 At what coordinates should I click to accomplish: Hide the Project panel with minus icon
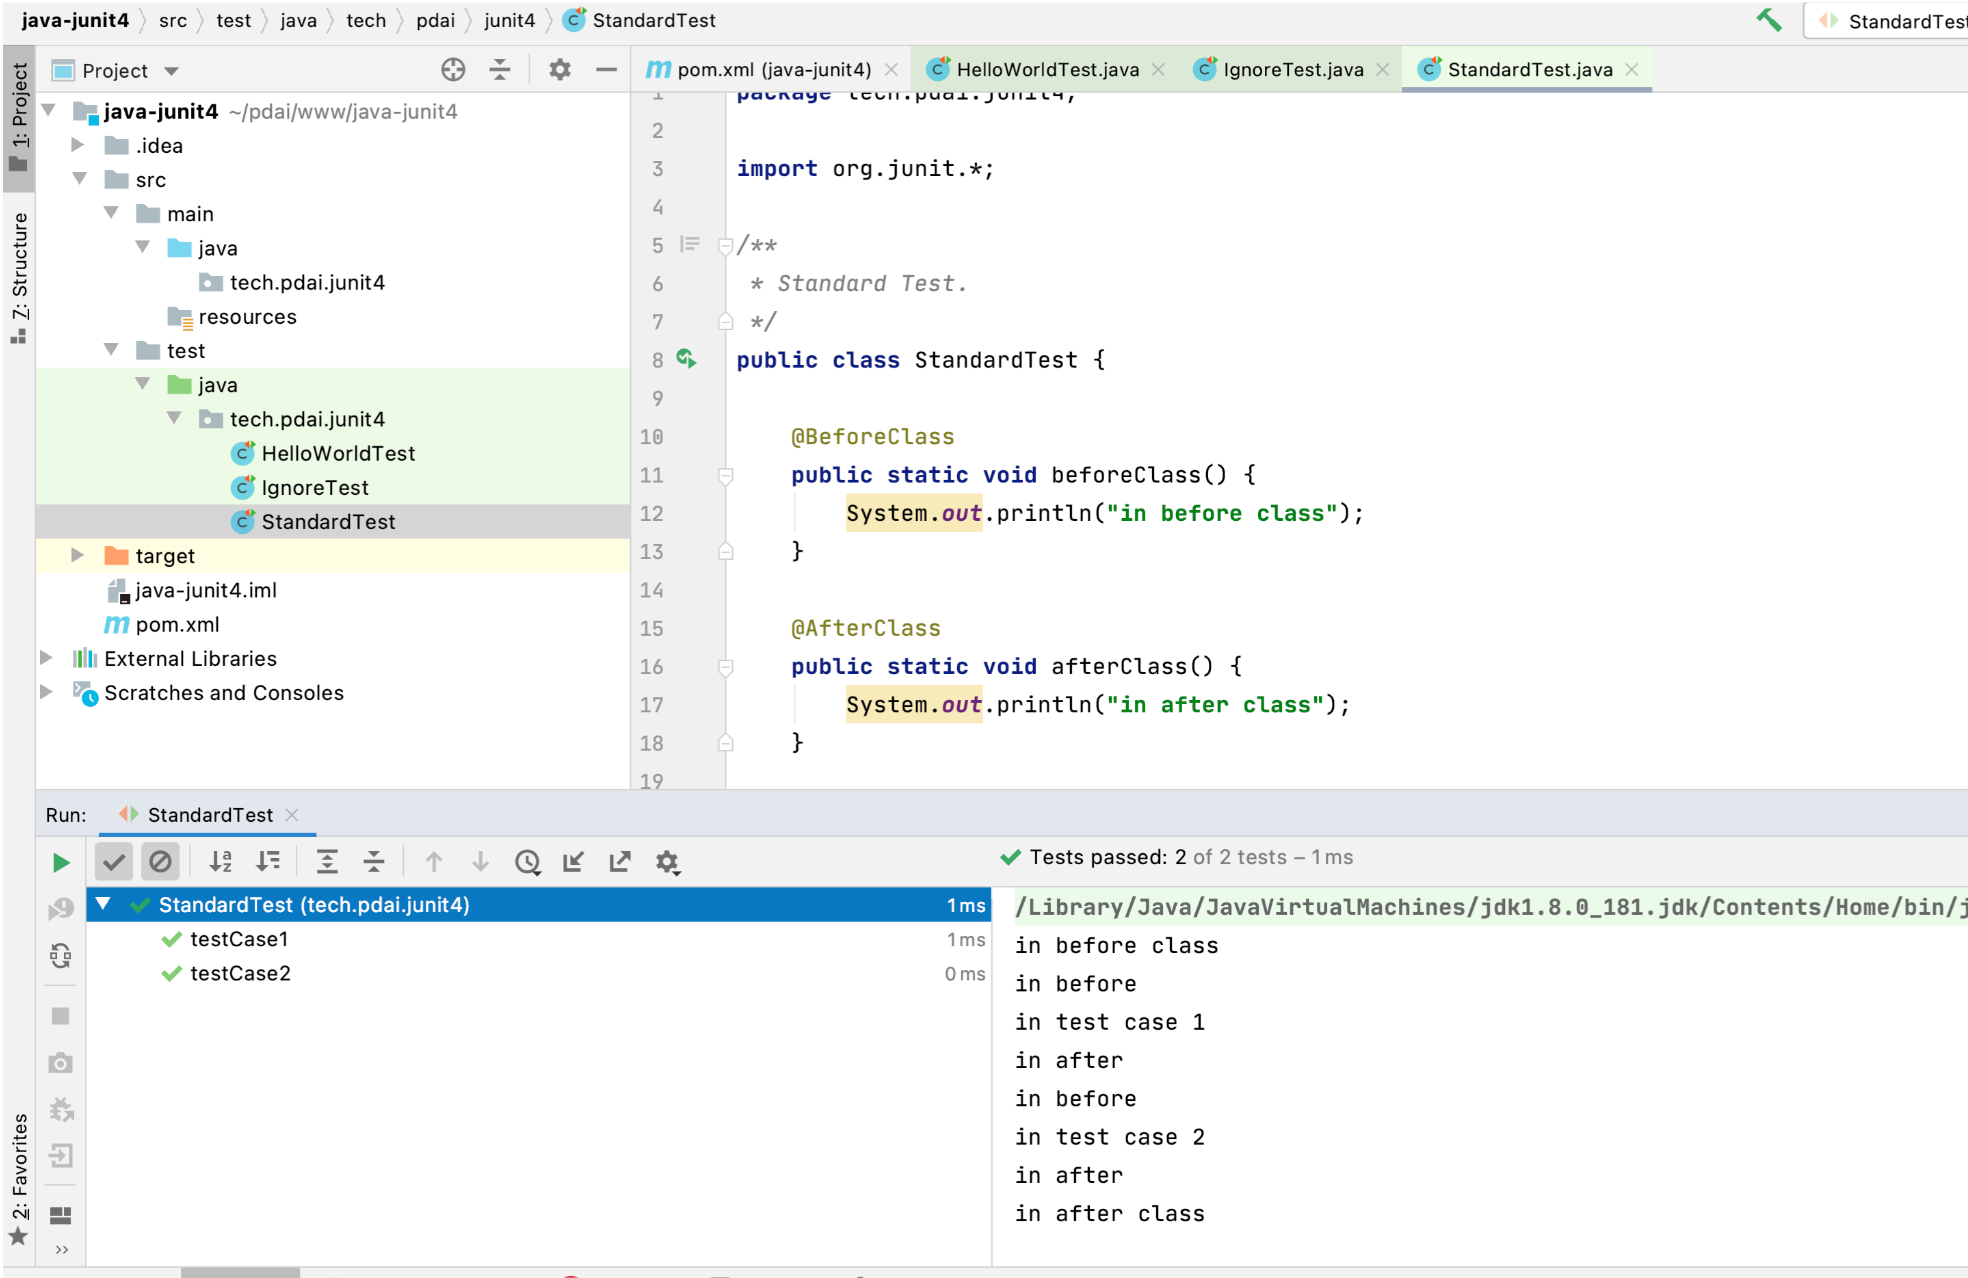606,69
